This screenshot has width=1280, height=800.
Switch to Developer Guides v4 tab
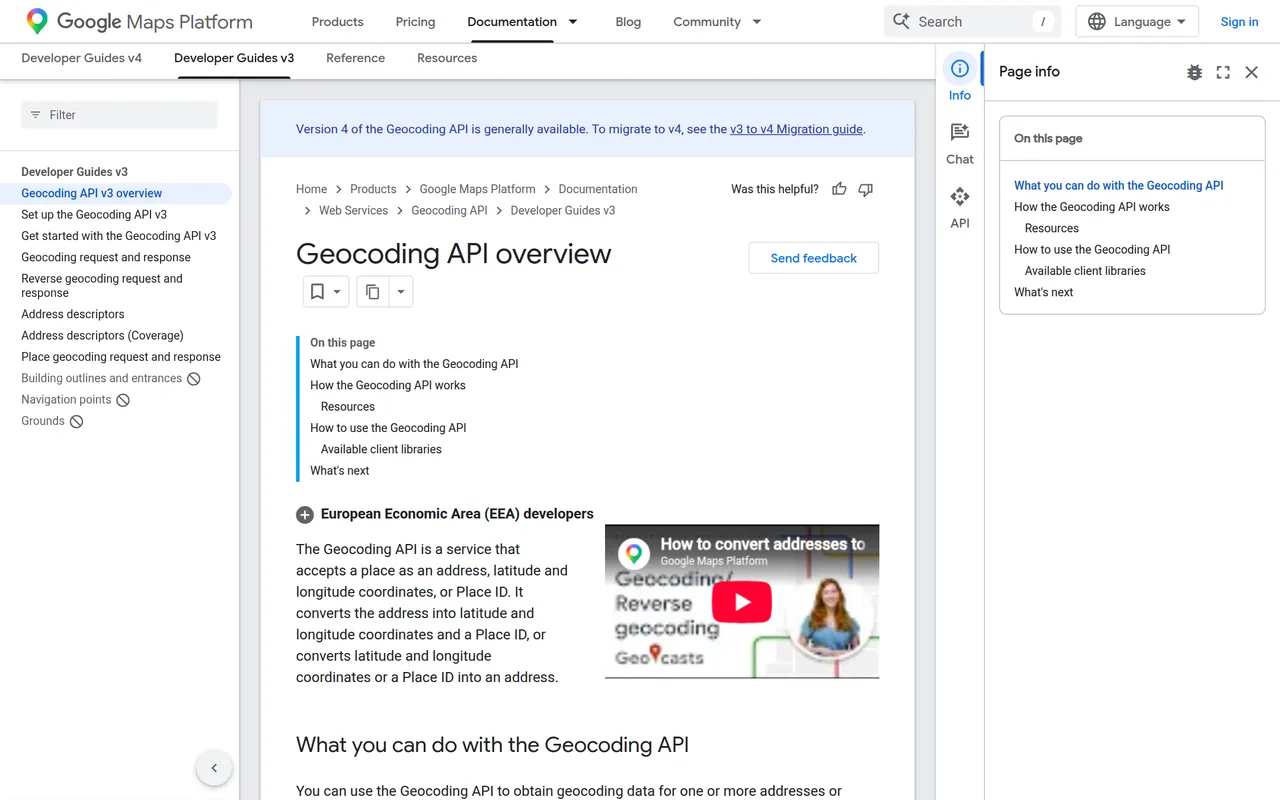tap(82, 58)
